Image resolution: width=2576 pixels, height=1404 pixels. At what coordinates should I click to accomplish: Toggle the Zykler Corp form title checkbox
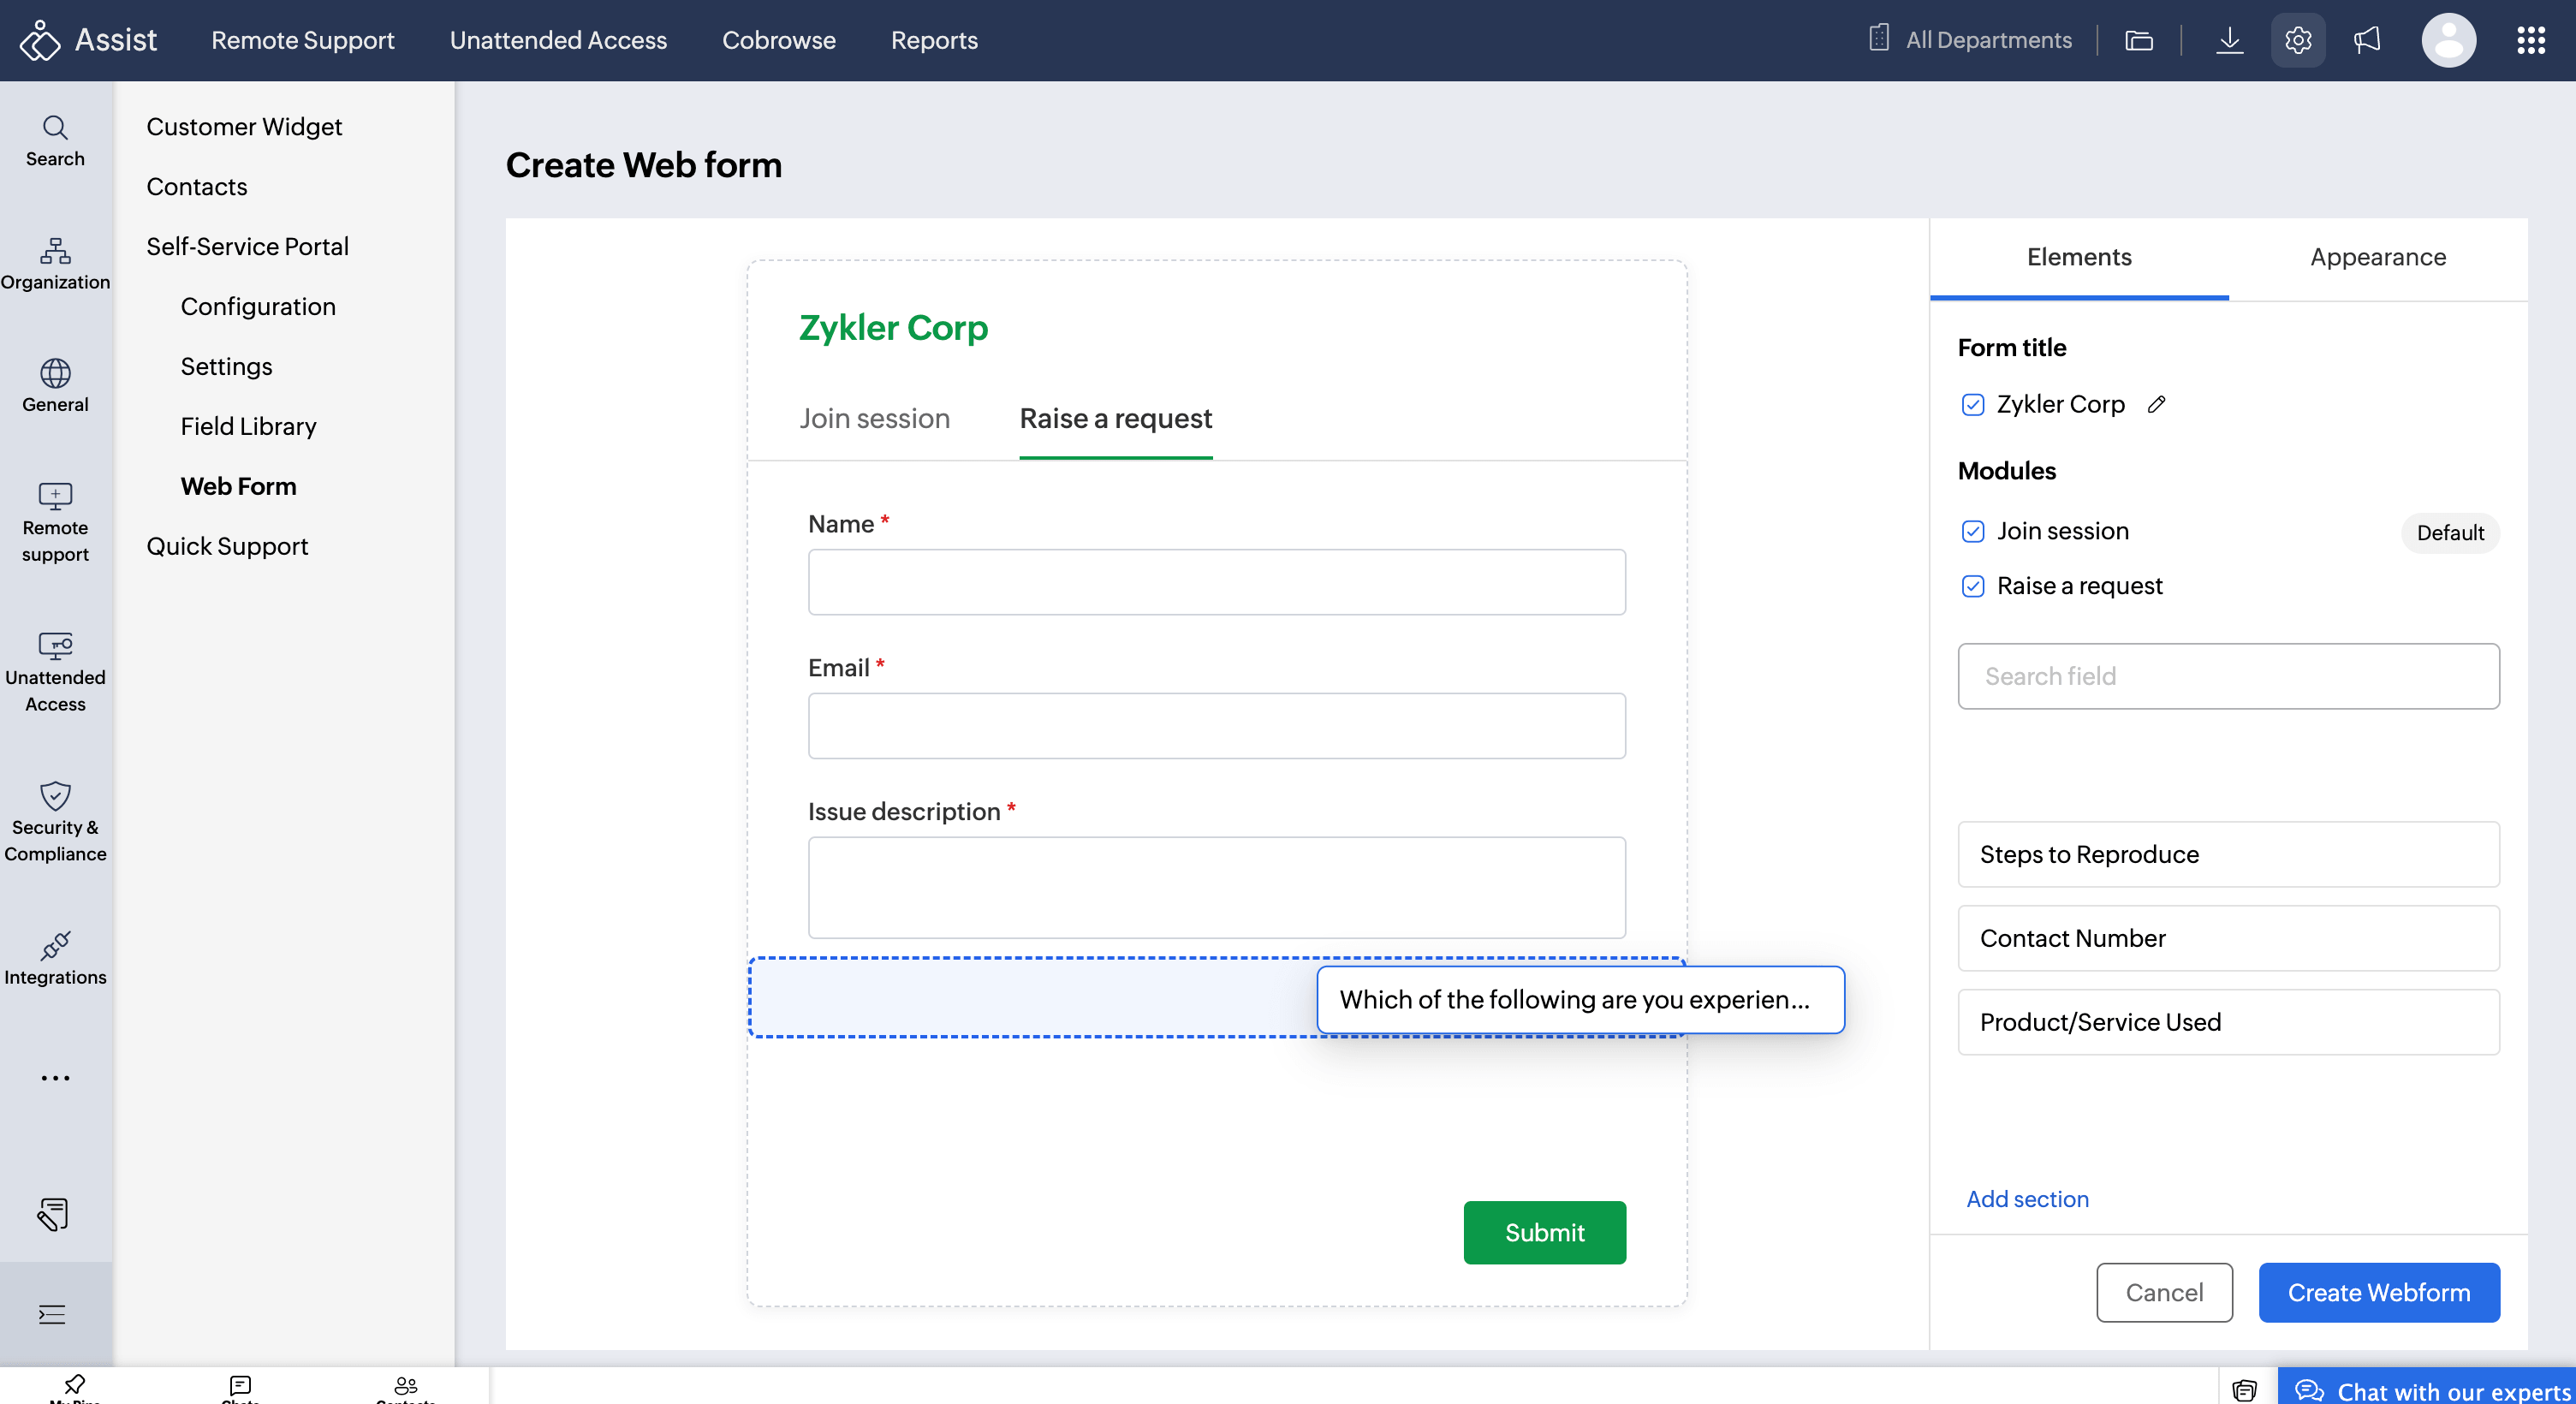(x=1972, y=405)
